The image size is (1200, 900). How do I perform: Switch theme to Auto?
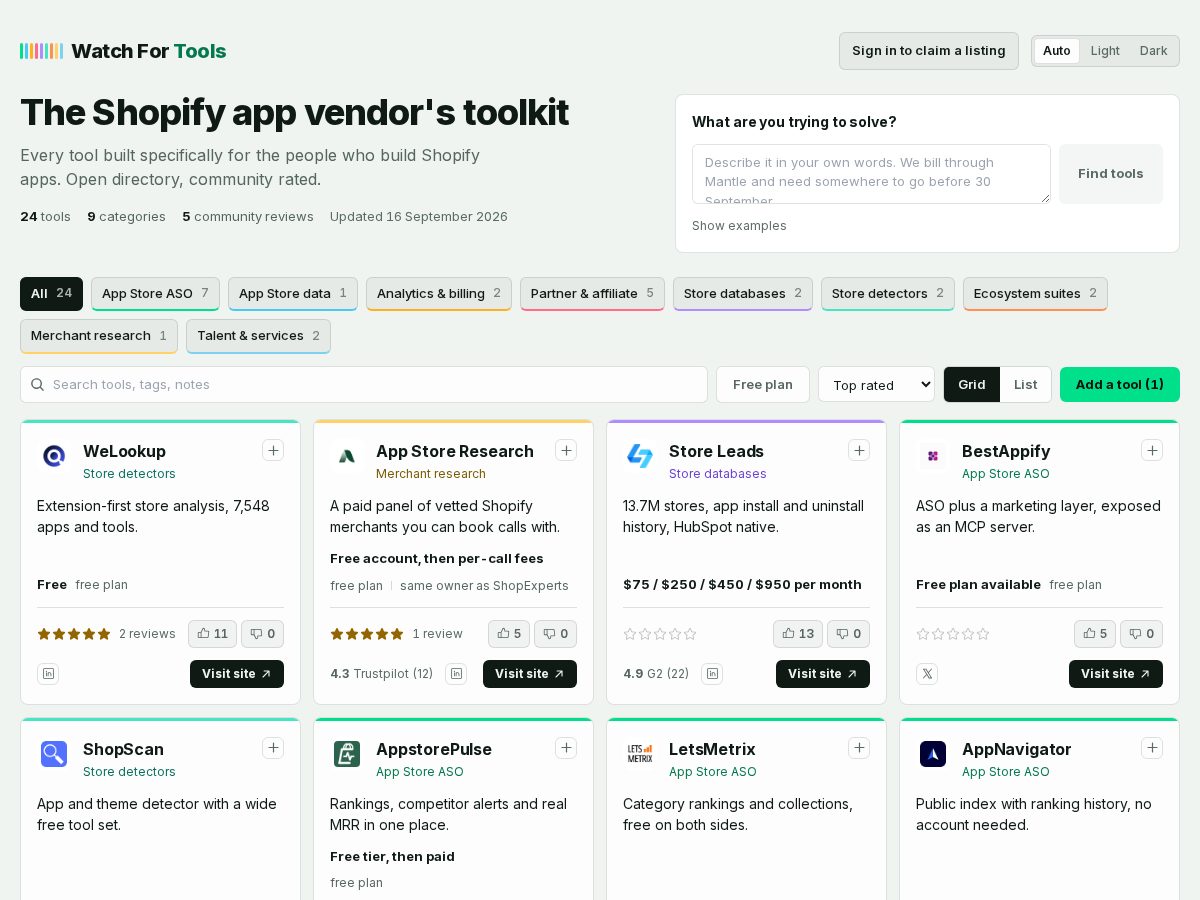(x=1056, y=51)
